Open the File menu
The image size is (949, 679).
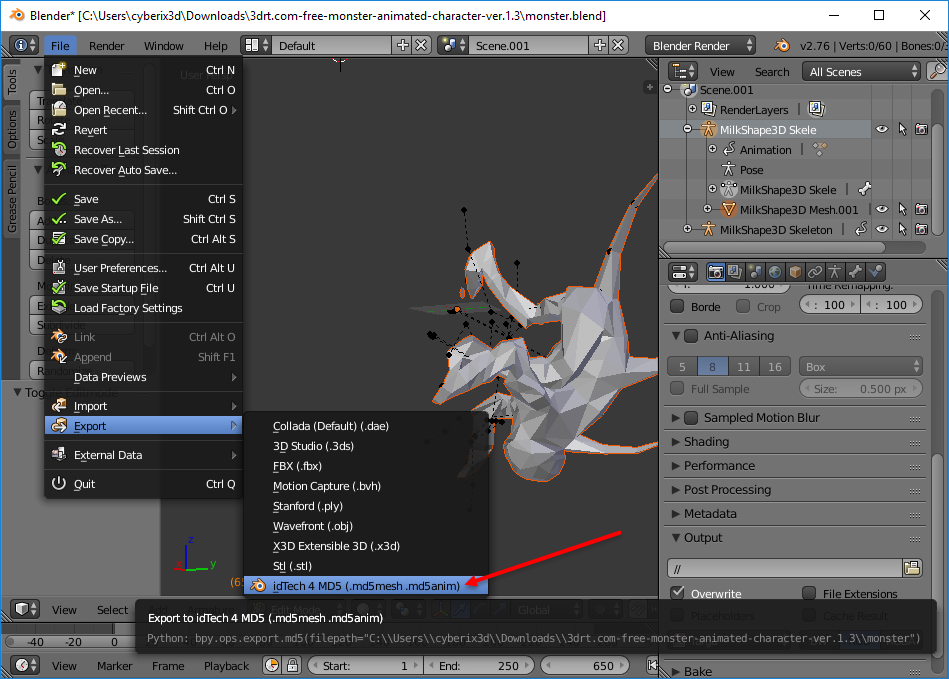(x=60, y=45)
